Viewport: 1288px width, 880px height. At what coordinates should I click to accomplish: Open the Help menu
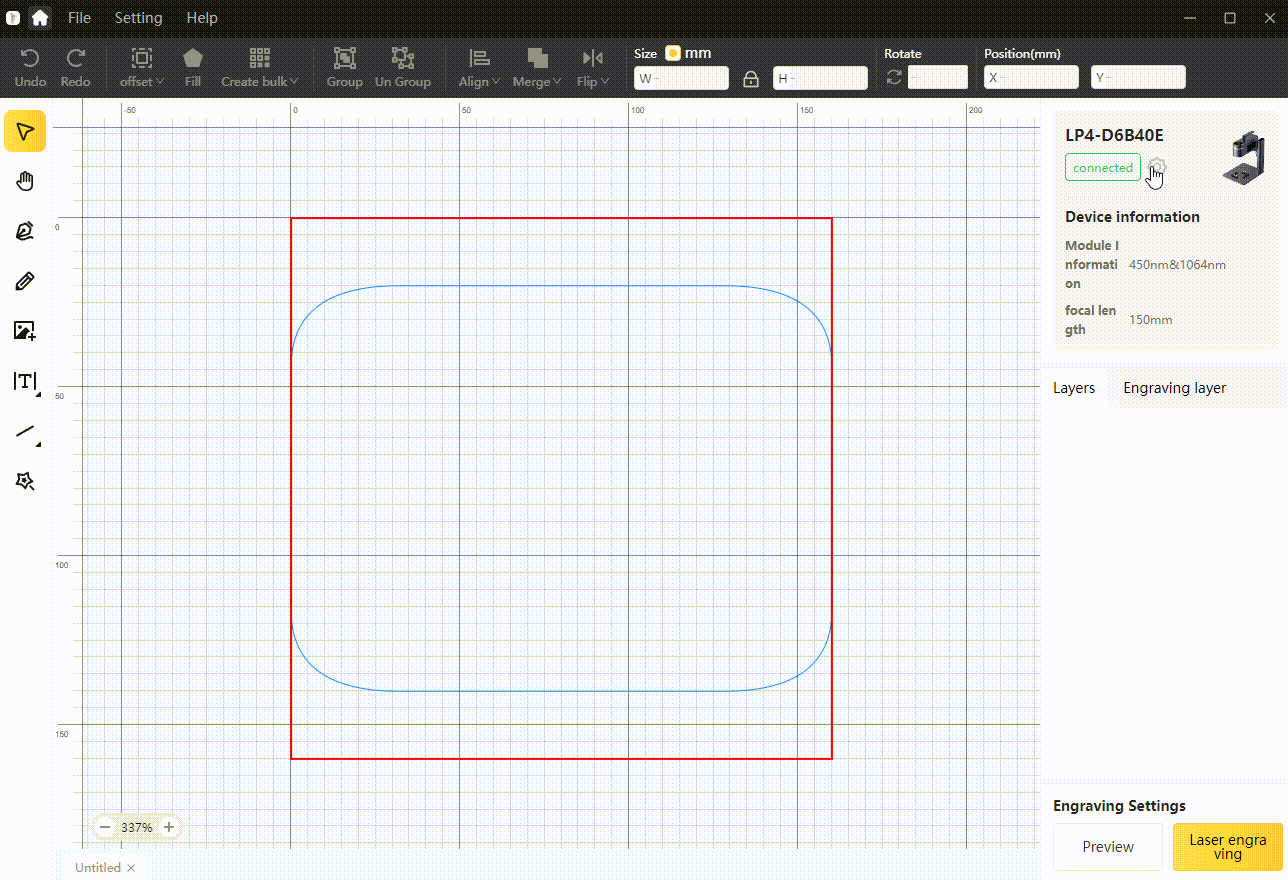point(202,18)
